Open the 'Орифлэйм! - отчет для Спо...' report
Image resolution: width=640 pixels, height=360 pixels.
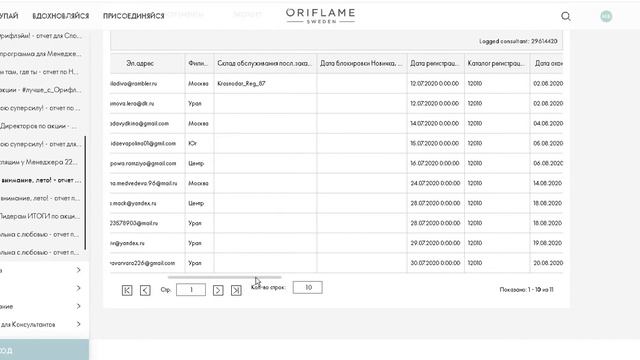click(x=41, y=36)
